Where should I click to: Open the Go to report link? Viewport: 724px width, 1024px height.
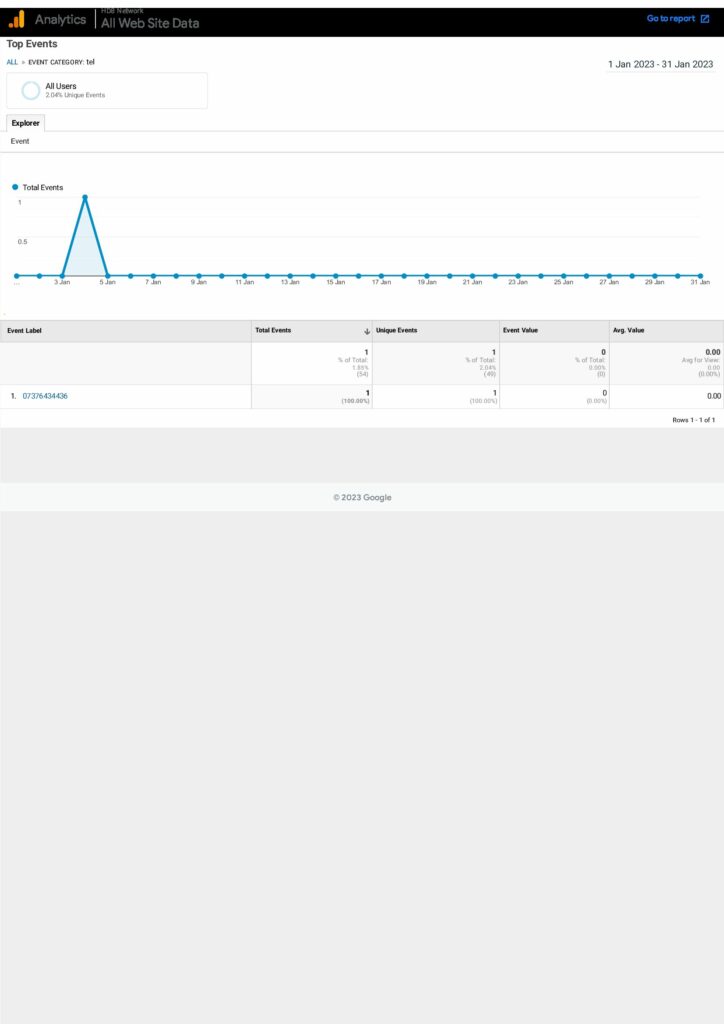coord(670,19)
